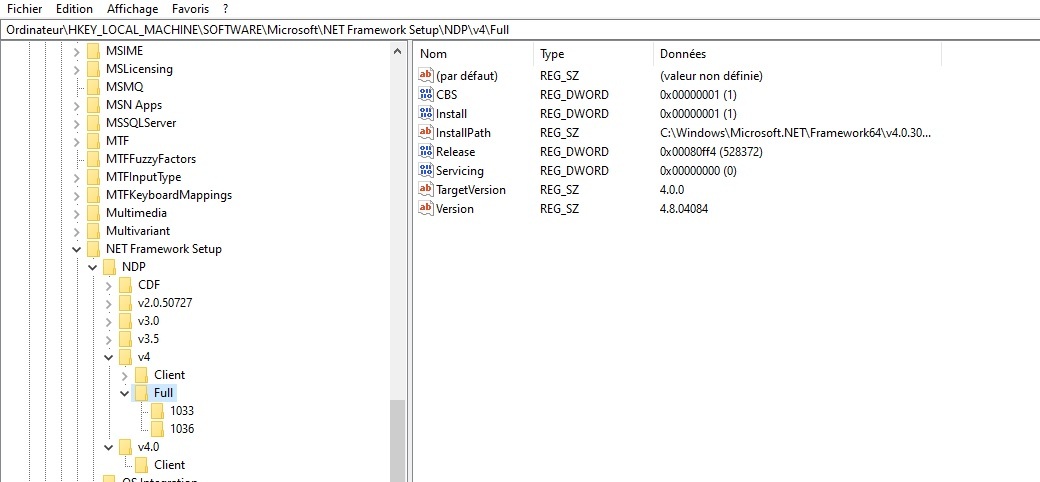Click the data value 4.0.0
1040x482 pixels.
[x=672, y=190]
